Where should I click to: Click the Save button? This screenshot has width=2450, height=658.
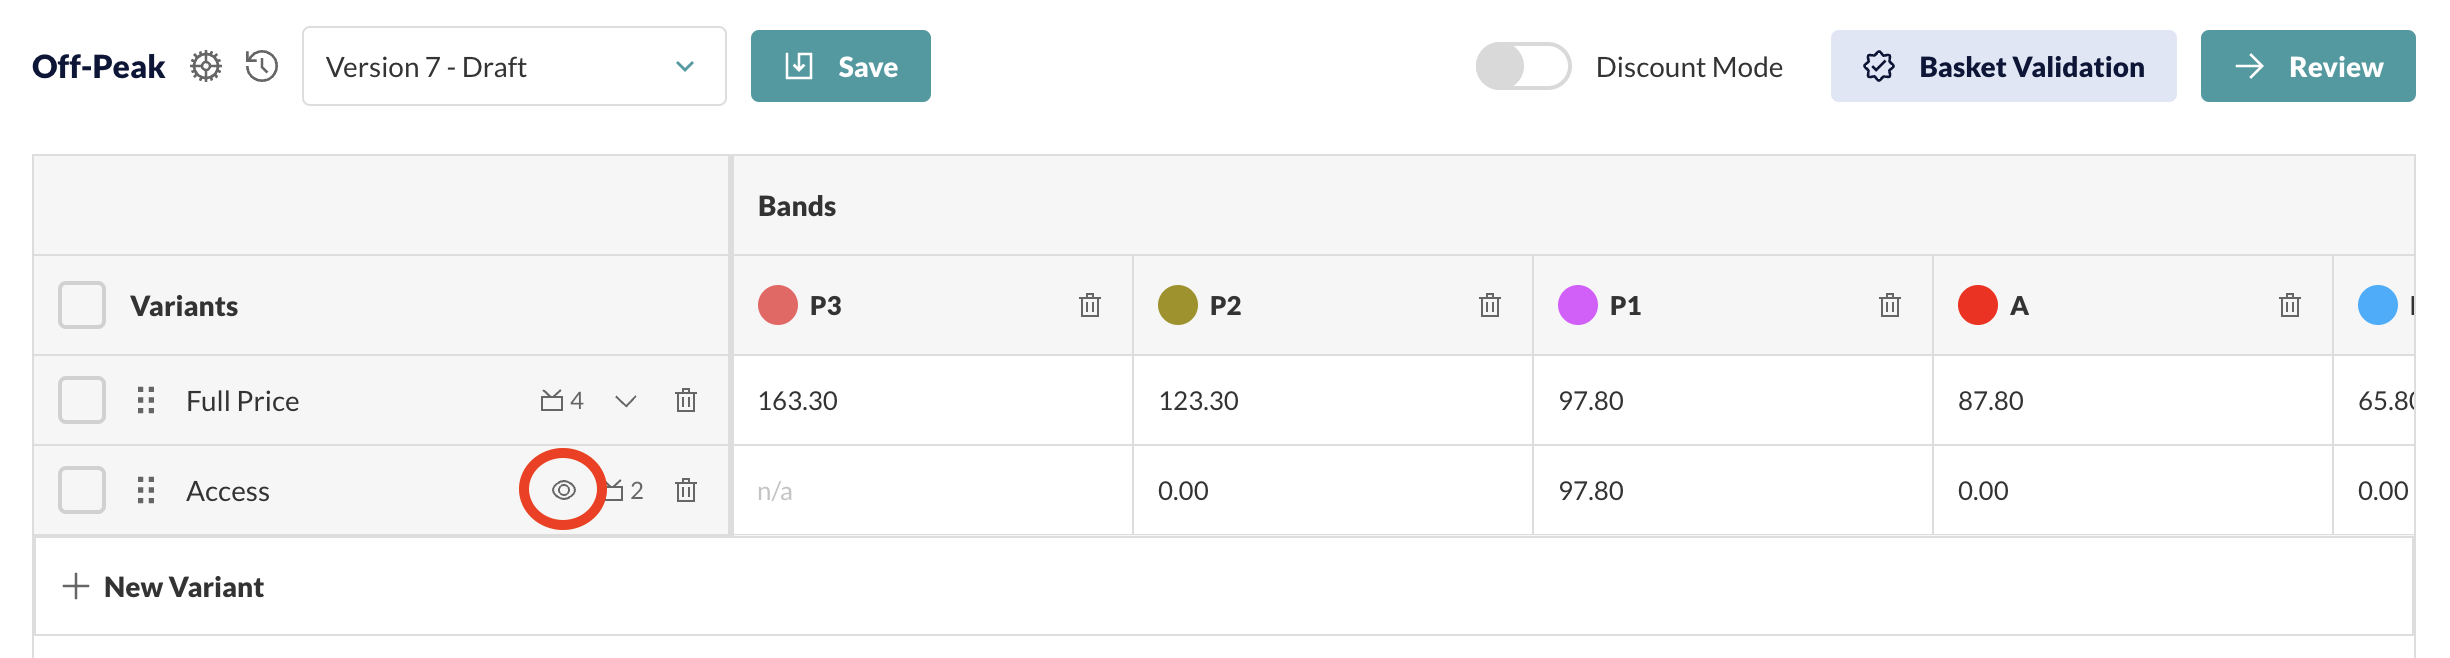(x=841, y=66)
